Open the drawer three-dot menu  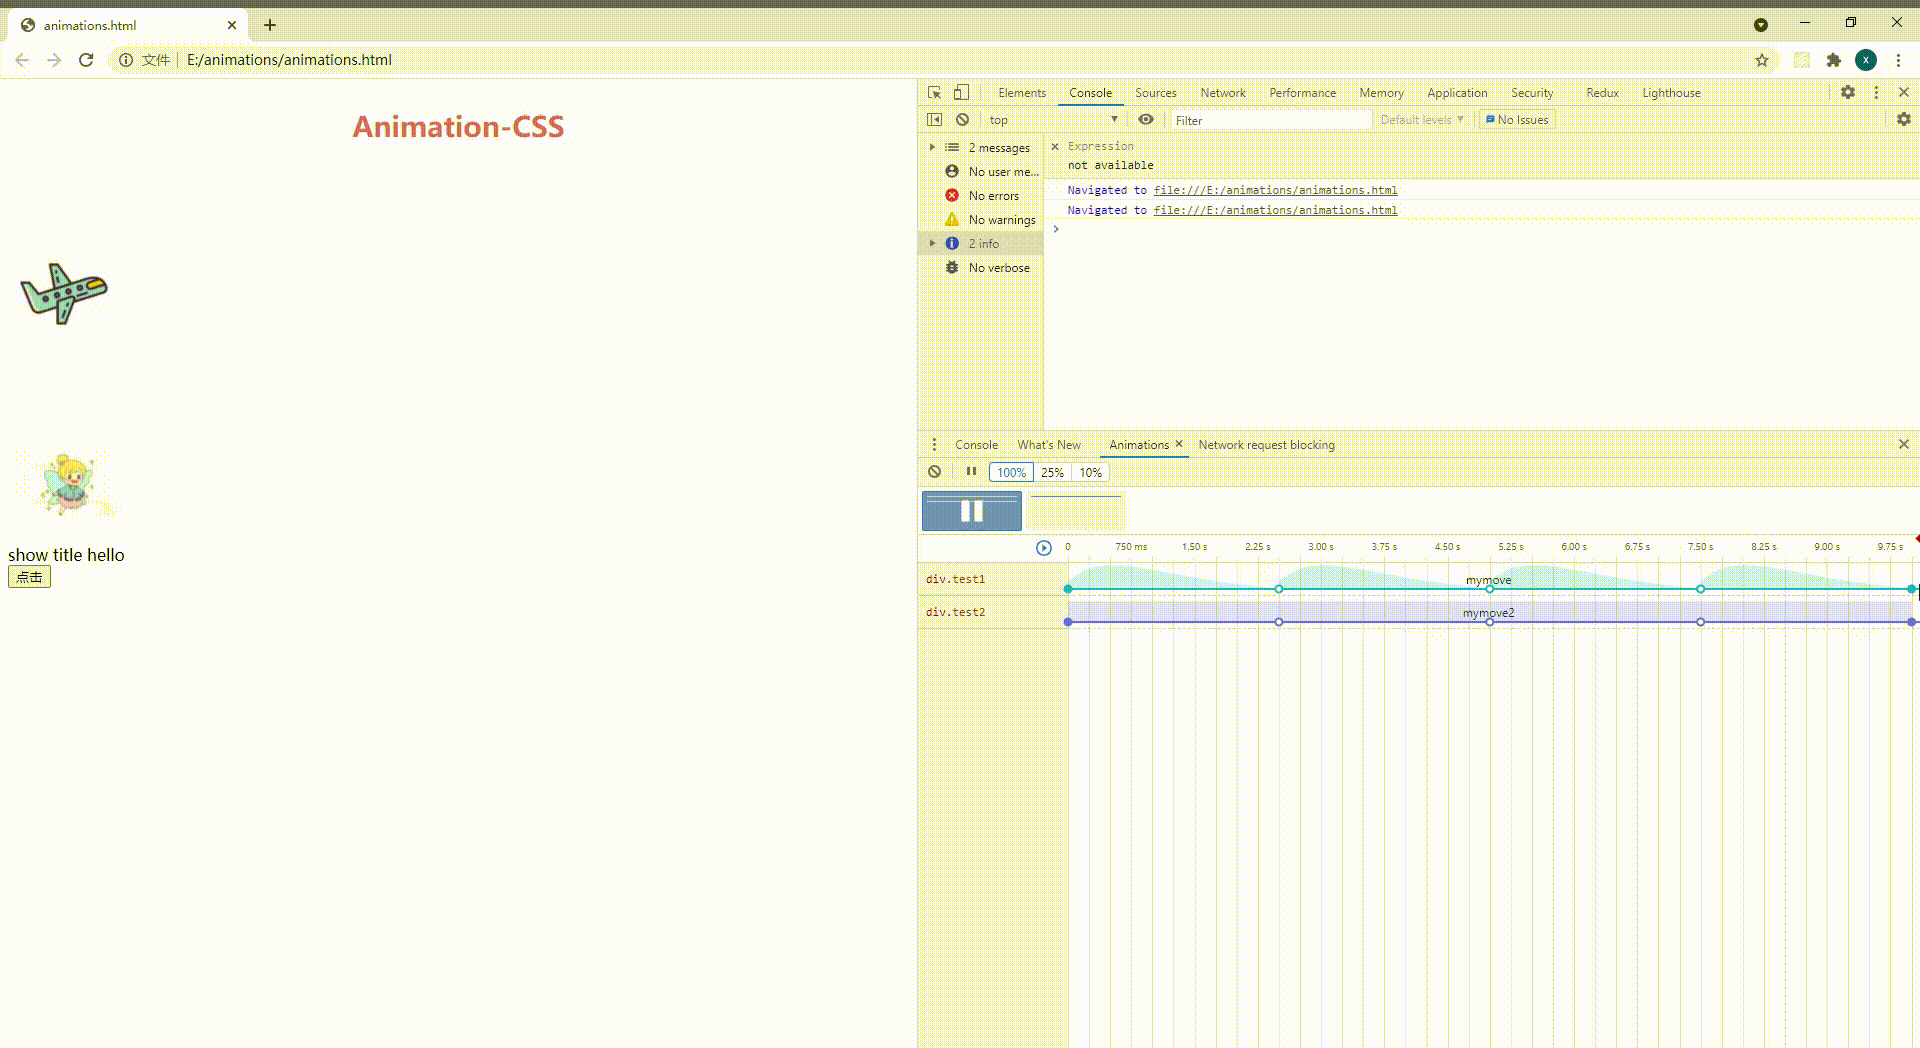[934, 445]
